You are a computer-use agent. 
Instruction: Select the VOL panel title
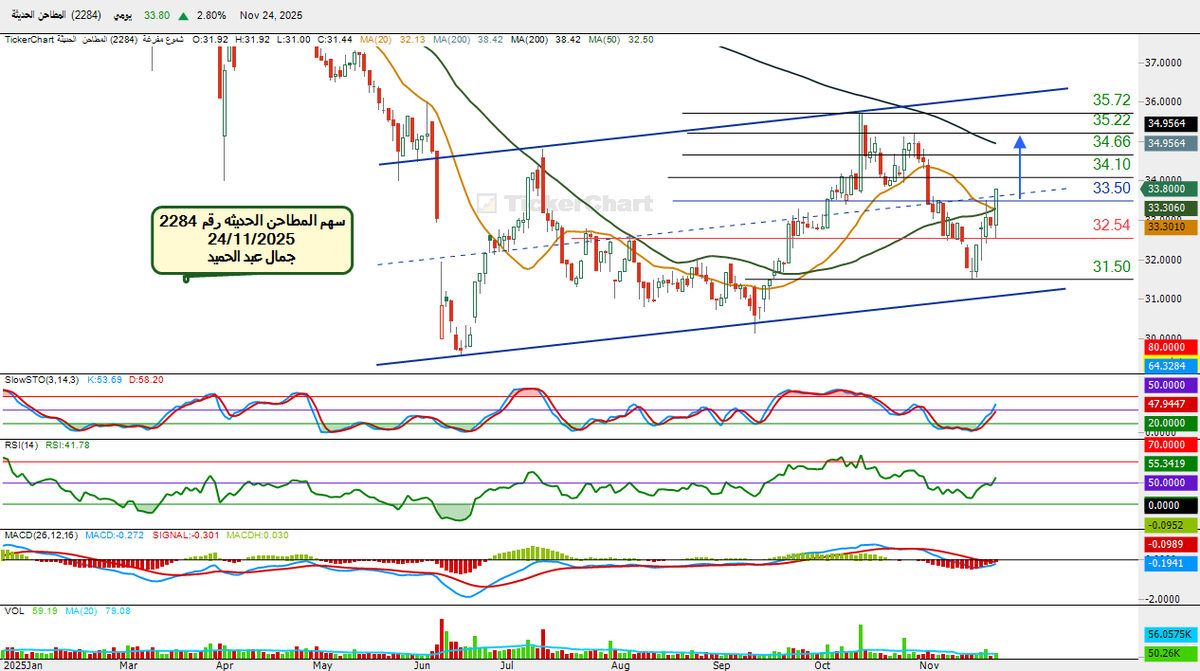[14, 609]
